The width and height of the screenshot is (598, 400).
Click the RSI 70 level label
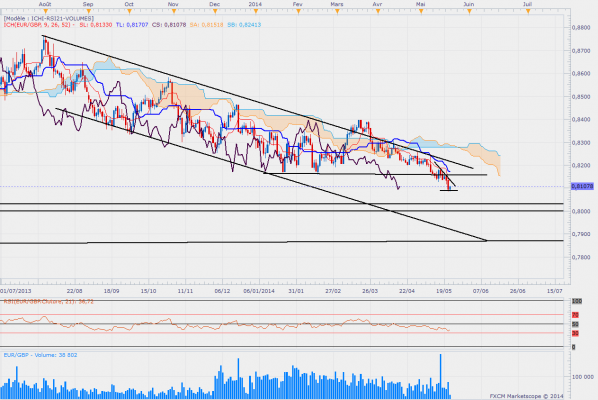575,315
